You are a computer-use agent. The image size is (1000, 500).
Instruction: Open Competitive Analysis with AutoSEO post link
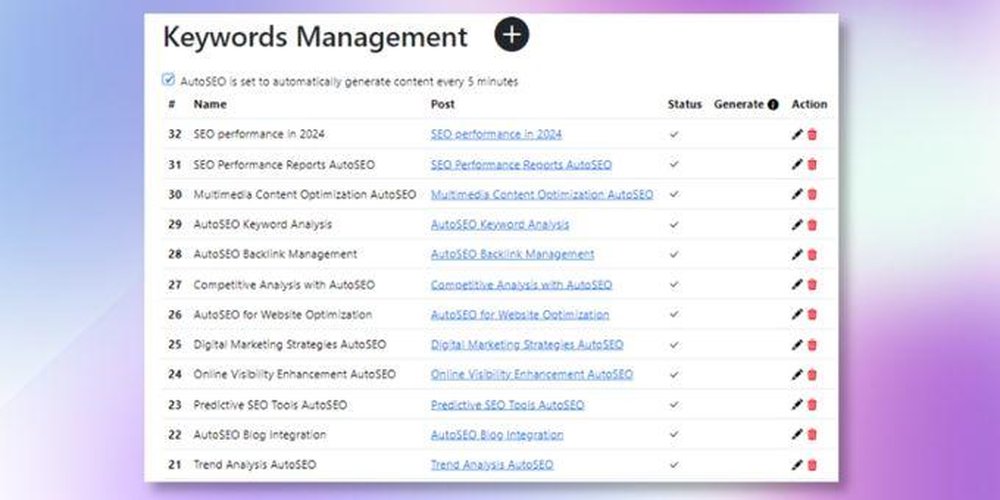tap(521, 284)
